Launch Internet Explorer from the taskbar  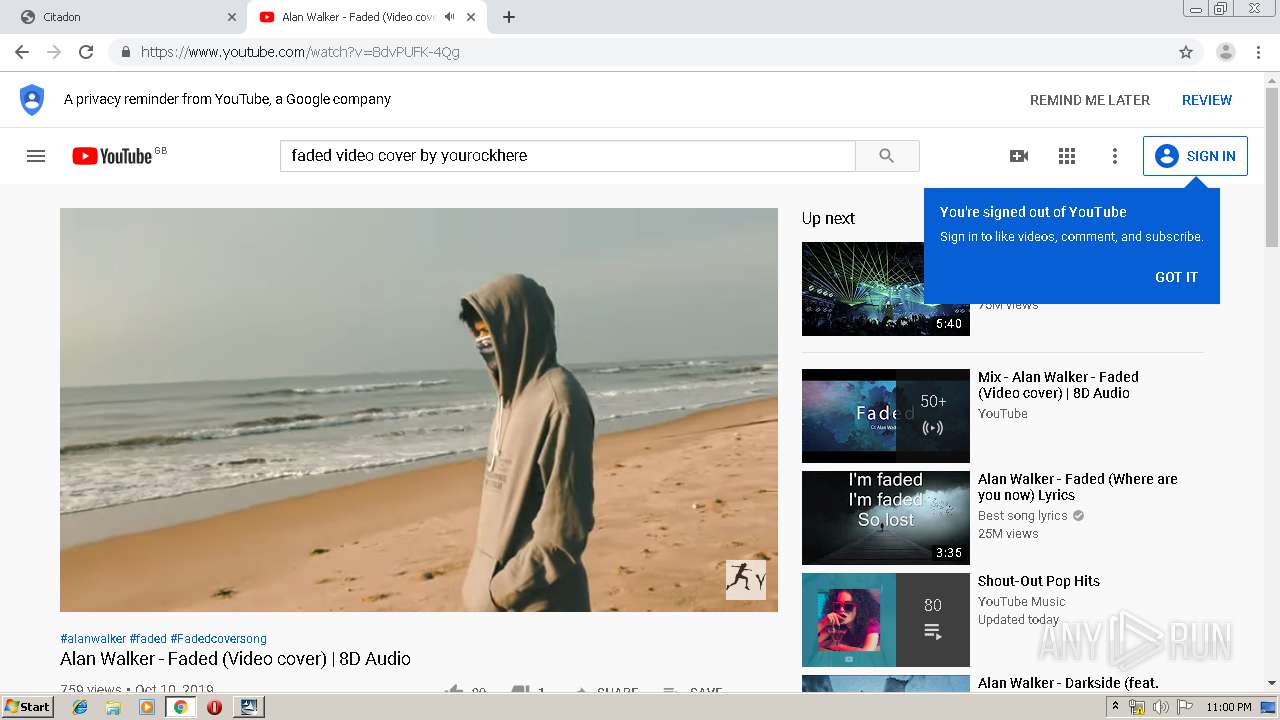click(x=80, y=707)
